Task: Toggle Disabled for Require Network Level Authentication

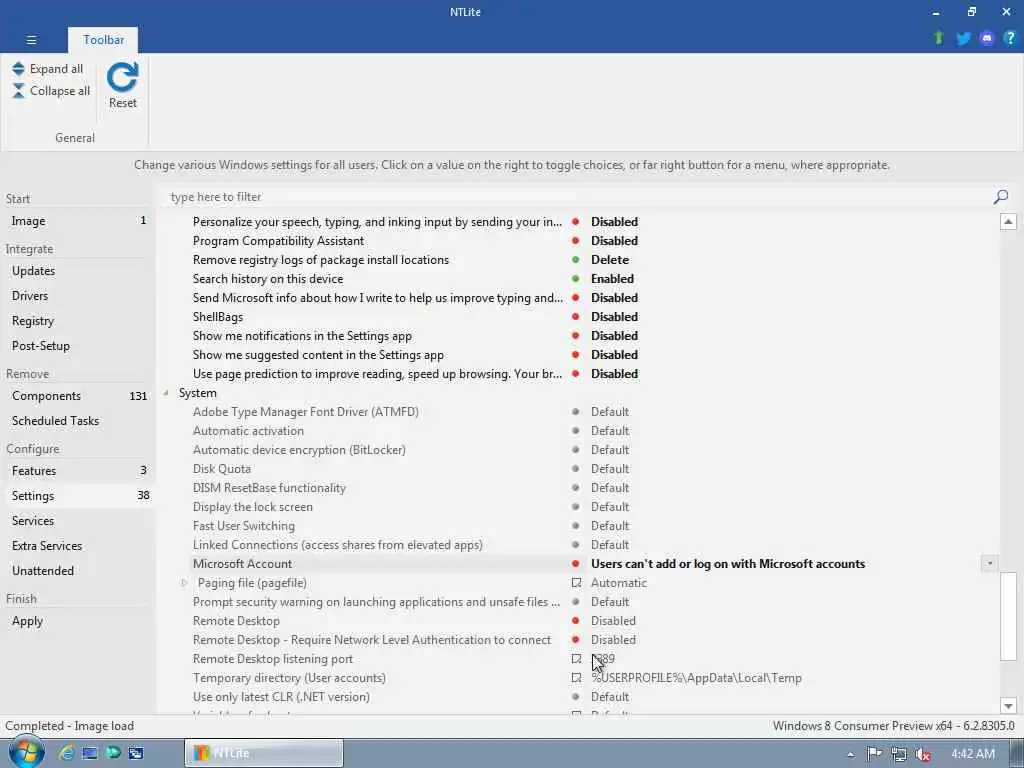Action: click(613, 640)
